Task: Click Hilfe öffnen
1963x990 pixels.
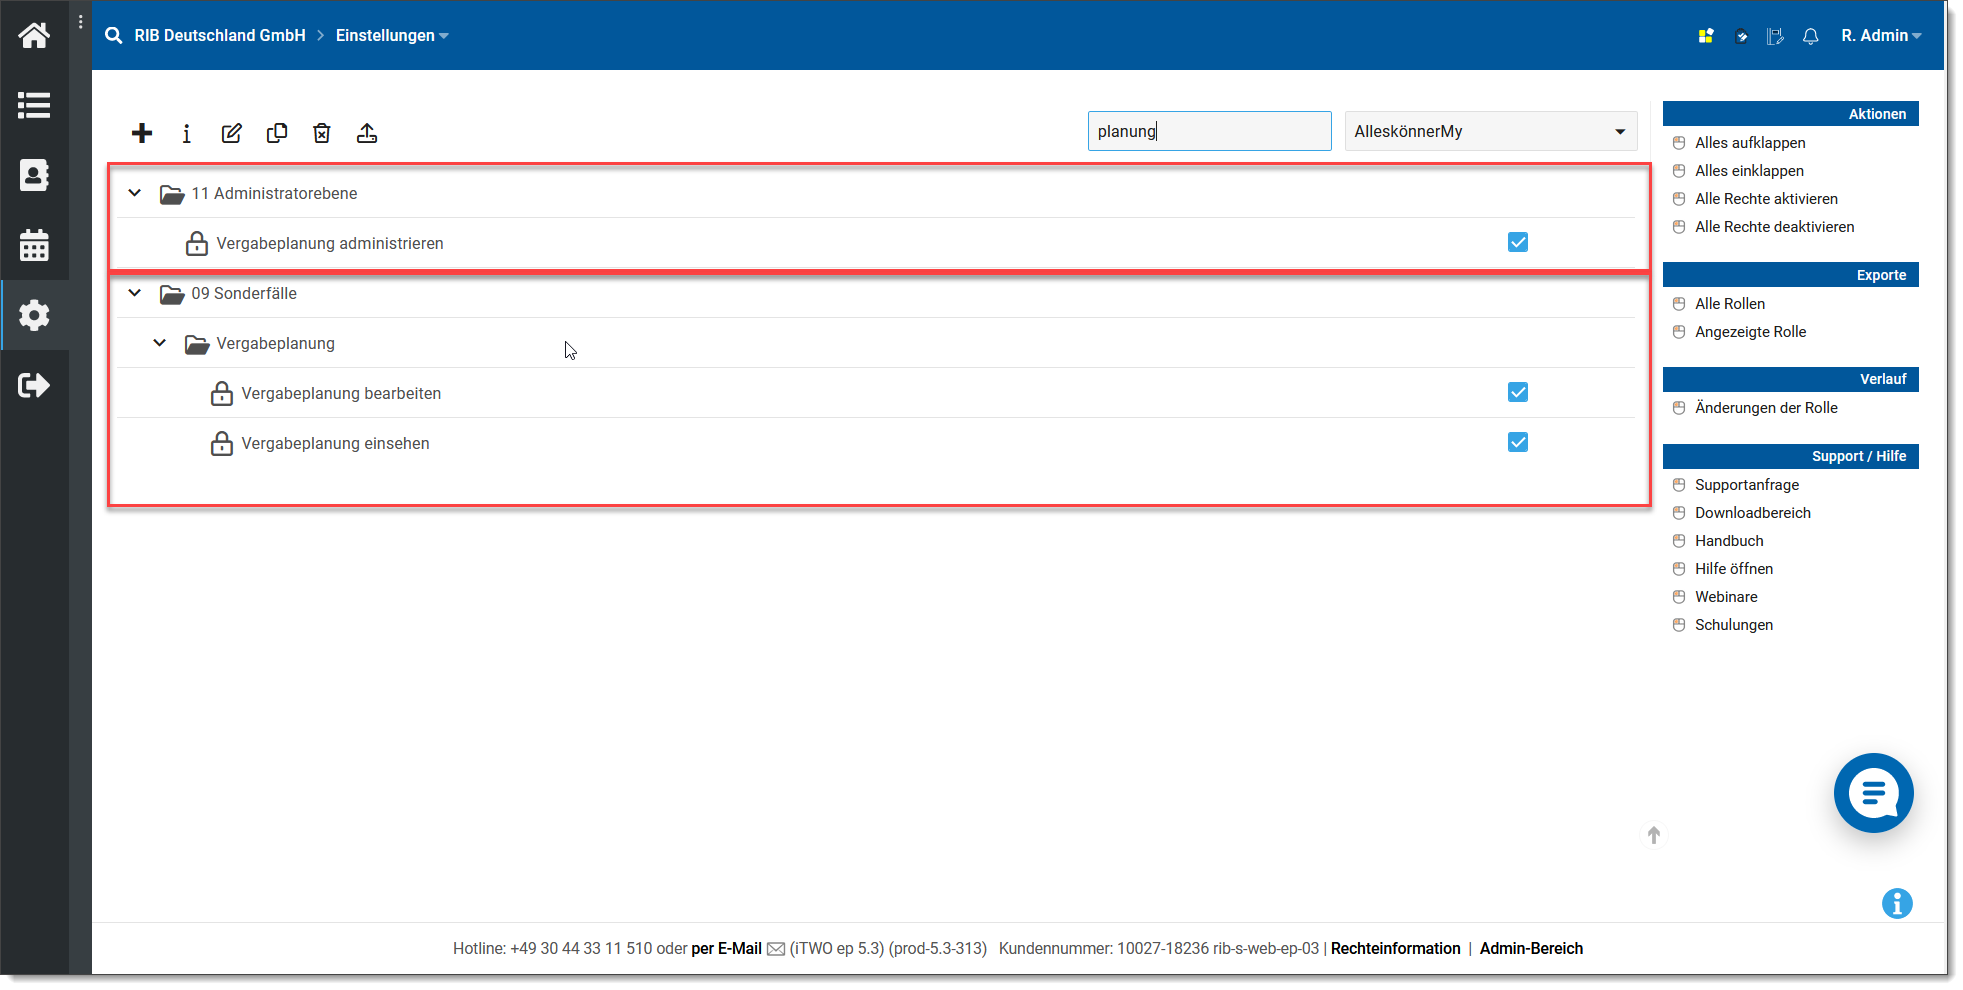Action: point(1734,569)
